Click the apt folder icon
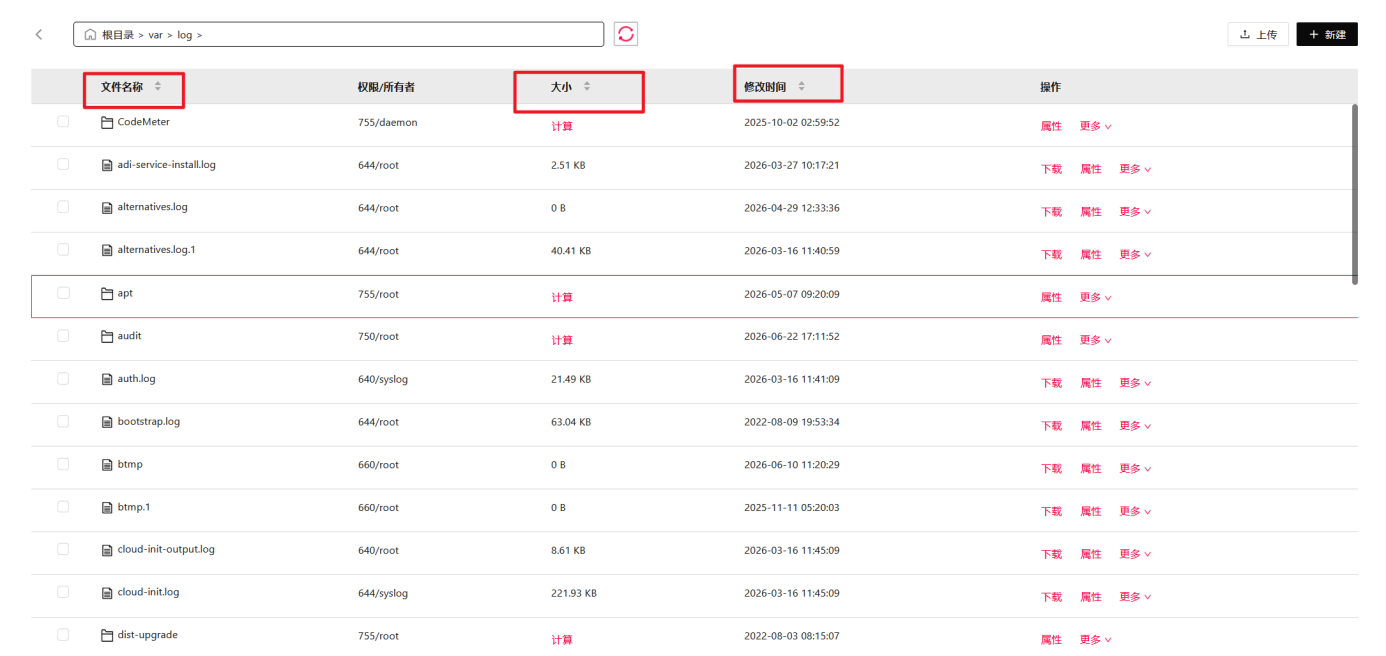Image resolution: width=1386 pixels, height=656 pixels. click(107, 293)
